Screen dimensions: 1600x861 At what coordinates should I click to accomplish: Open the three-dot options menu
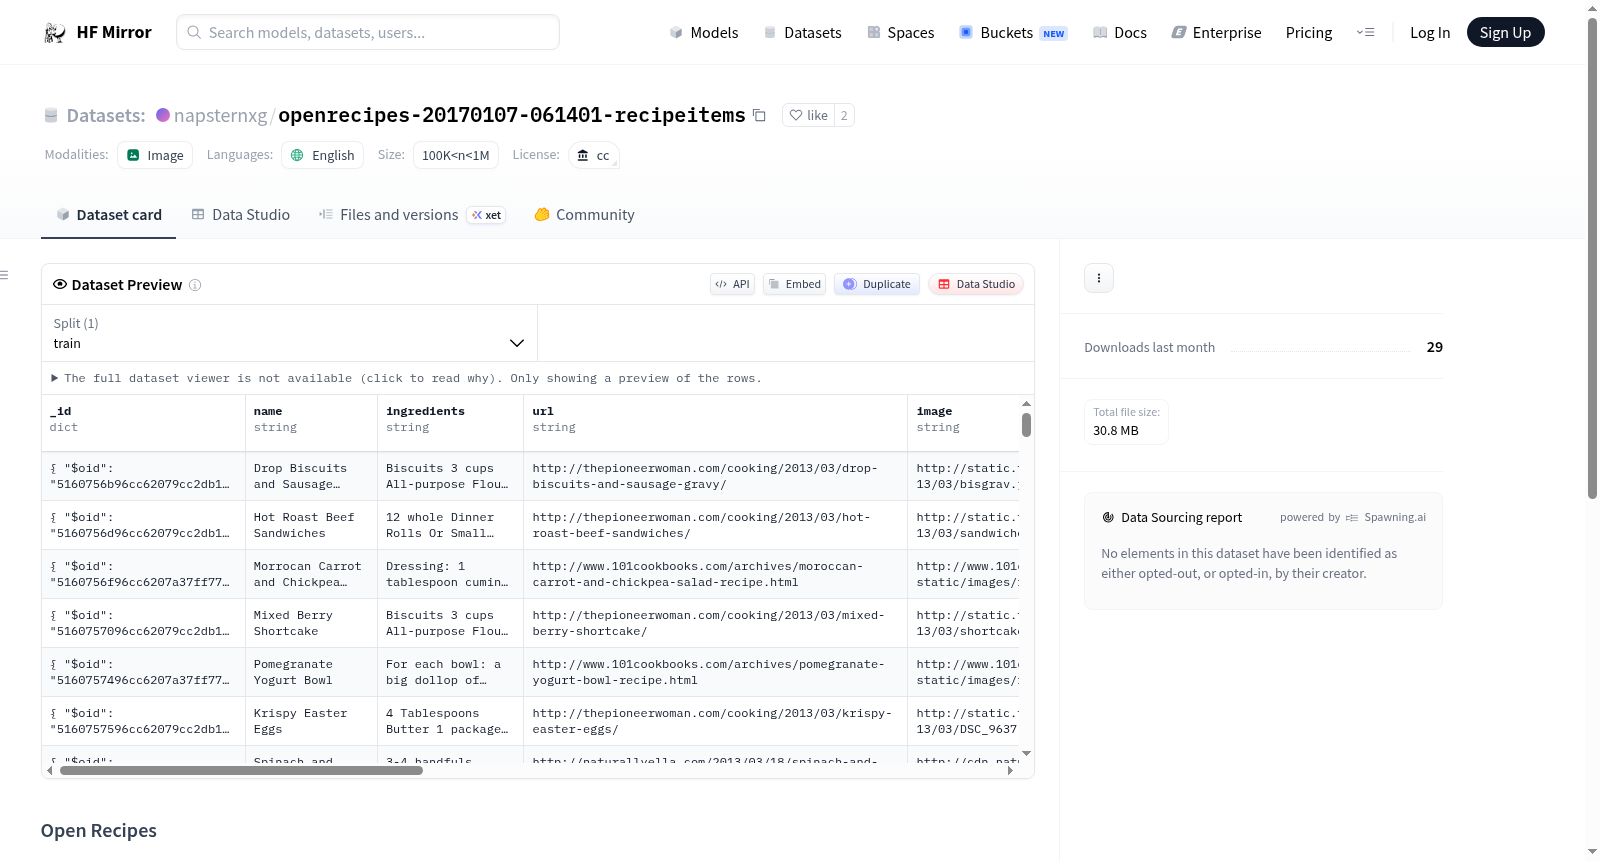tap(1099, 278)
